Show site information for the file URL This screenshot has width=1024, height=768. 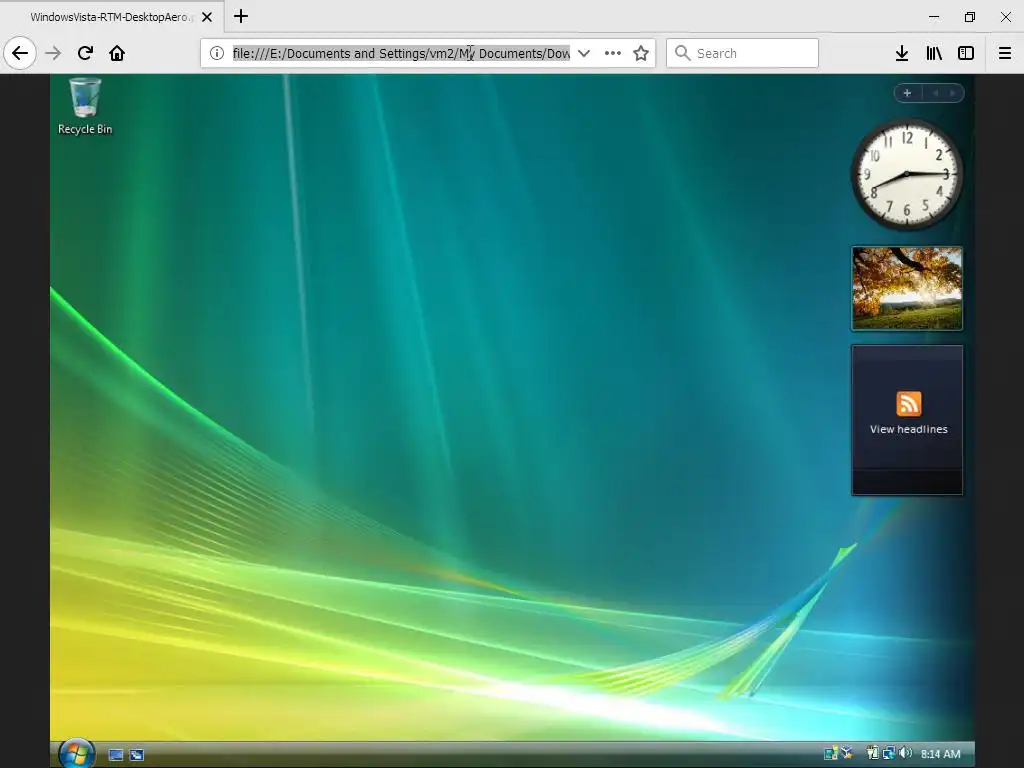click(217, 53)
